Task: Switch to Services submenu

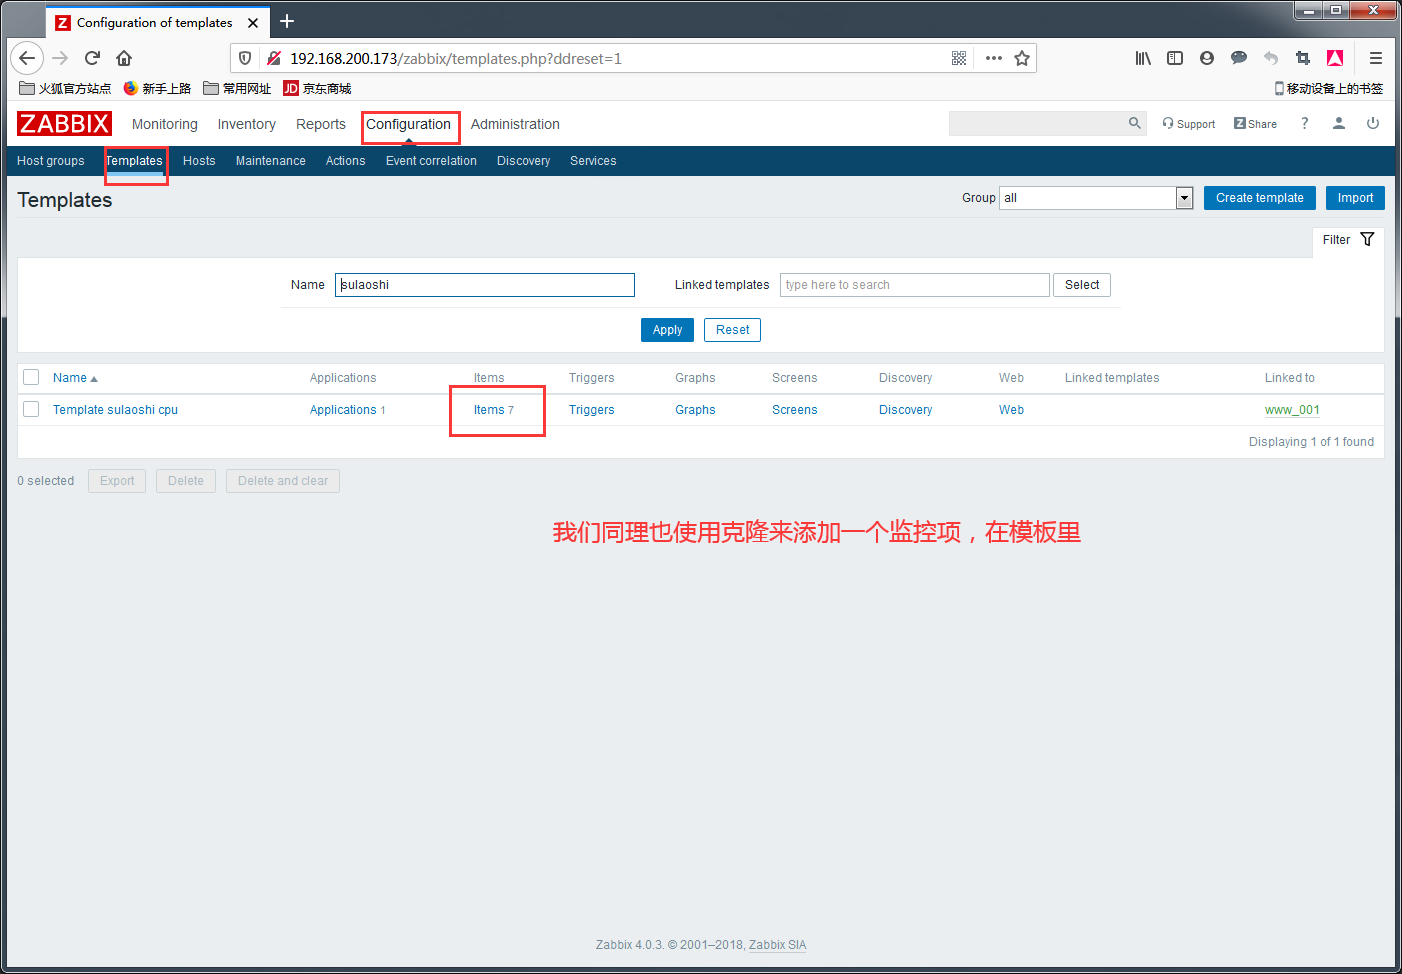Action: click(x=593, y=161)
